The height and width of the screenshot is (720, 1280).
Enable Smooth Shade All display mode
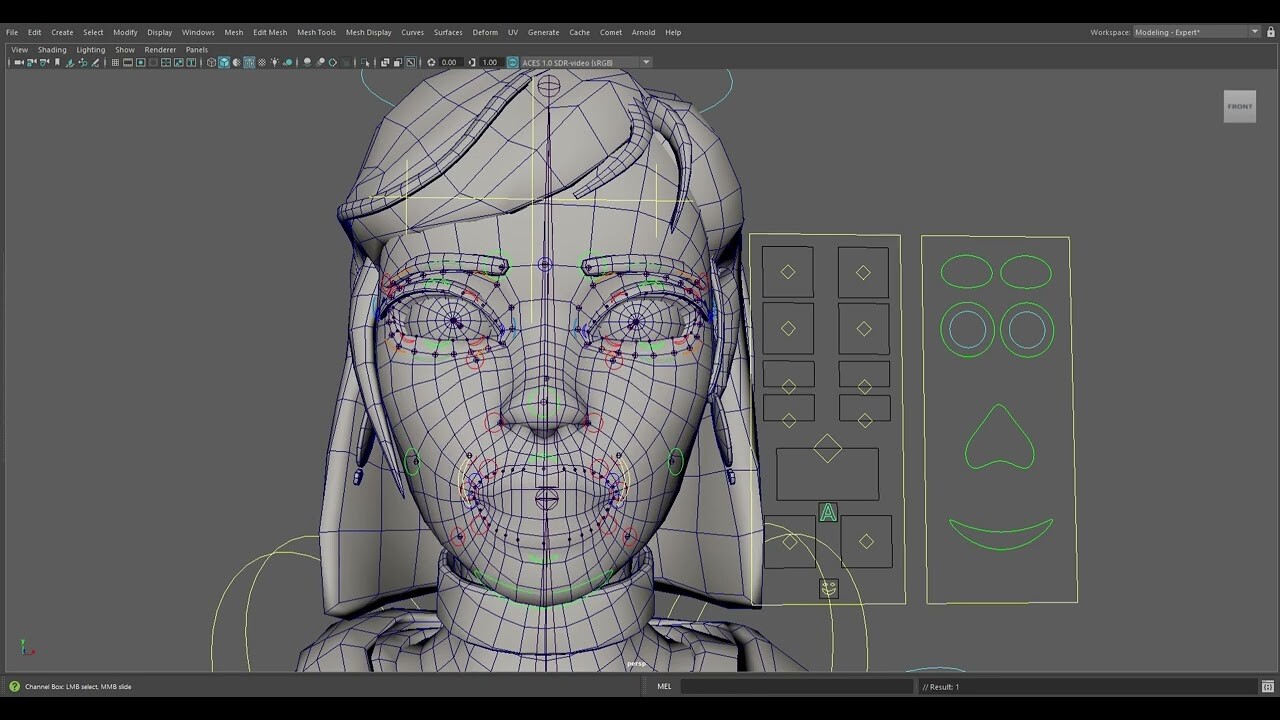click(x=223, y=62)
